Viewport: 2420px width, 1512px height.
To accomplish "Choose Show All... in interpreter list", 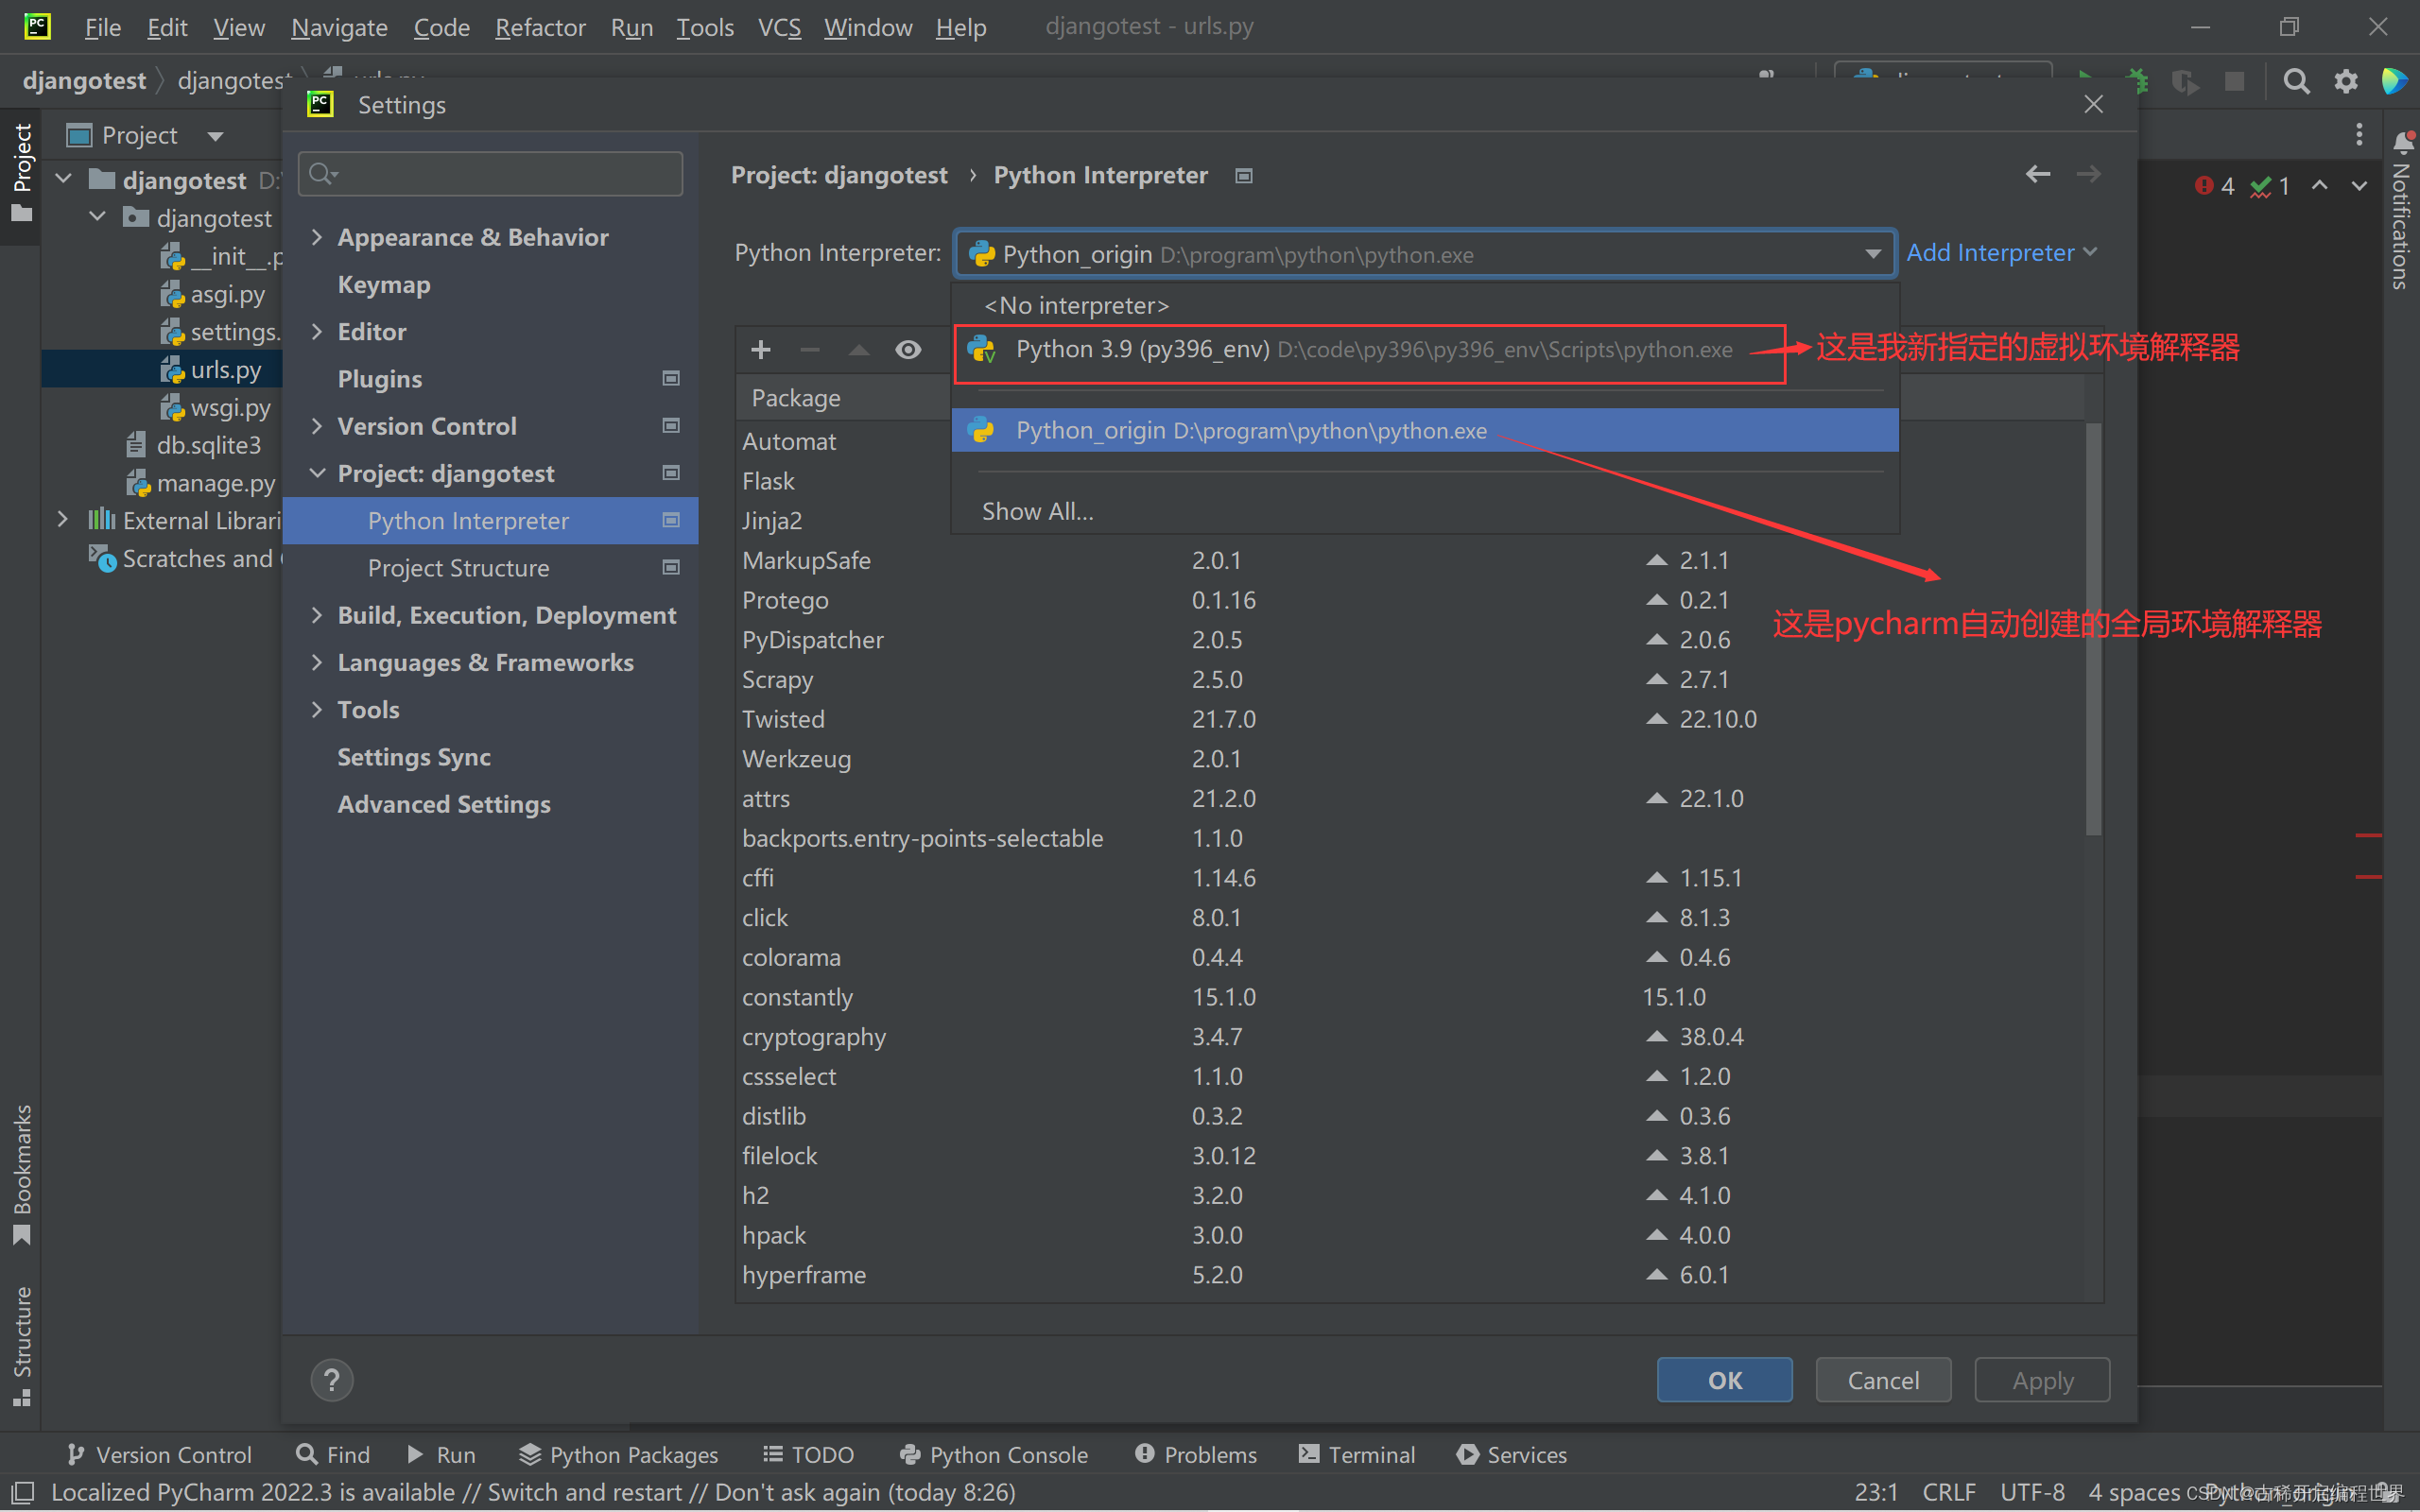I will 1424,511.
